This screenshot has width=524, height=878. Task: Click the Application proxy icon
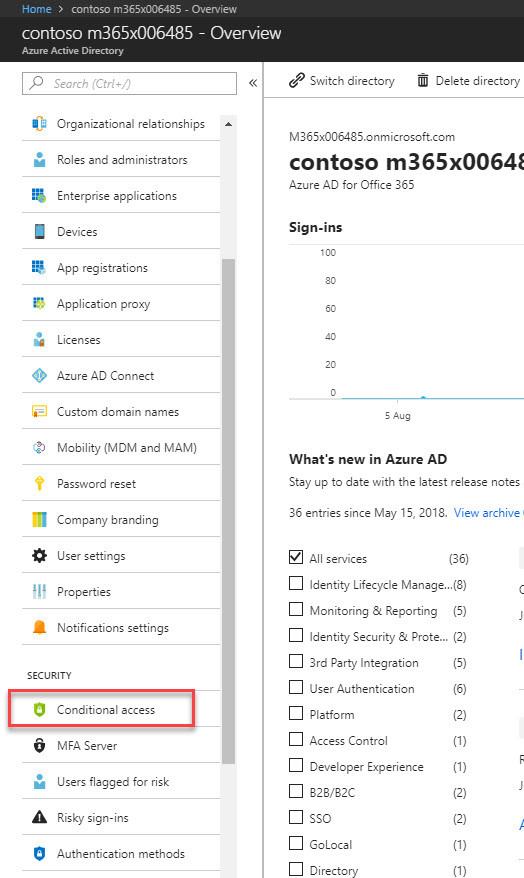coord(39,303)
